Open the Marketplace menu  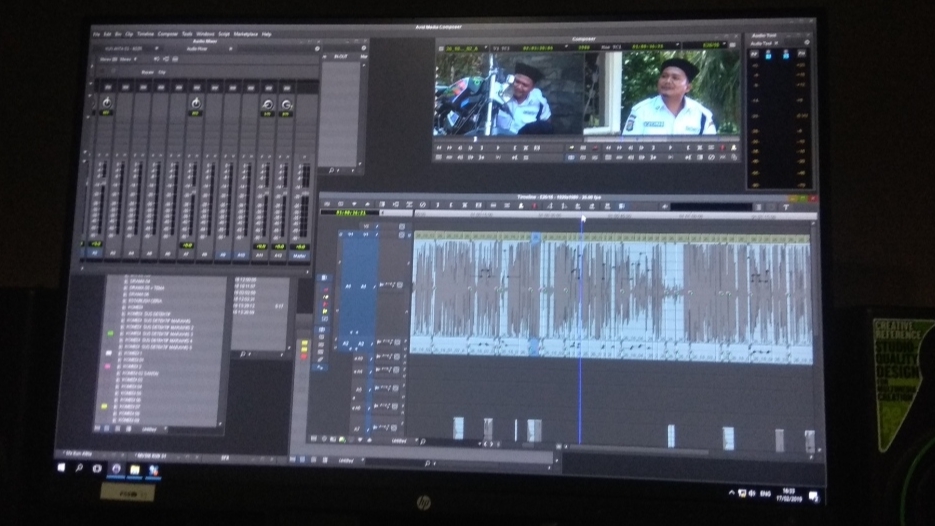(246, 34)
